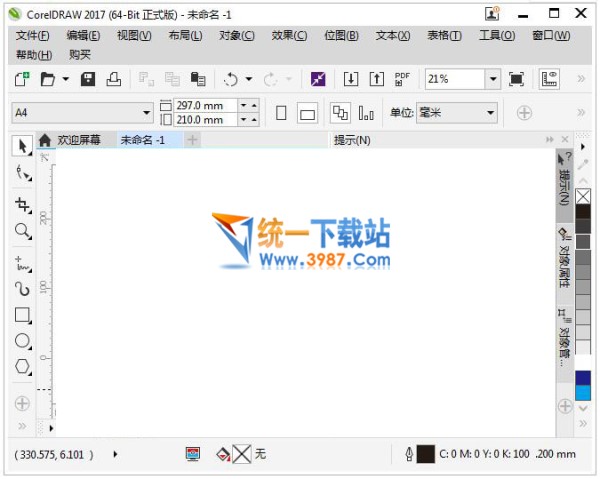Select the no-color X swatch in palette
The width and height of the screenshot is (600, 479).
pyautogui.click(x=583, y=197)
